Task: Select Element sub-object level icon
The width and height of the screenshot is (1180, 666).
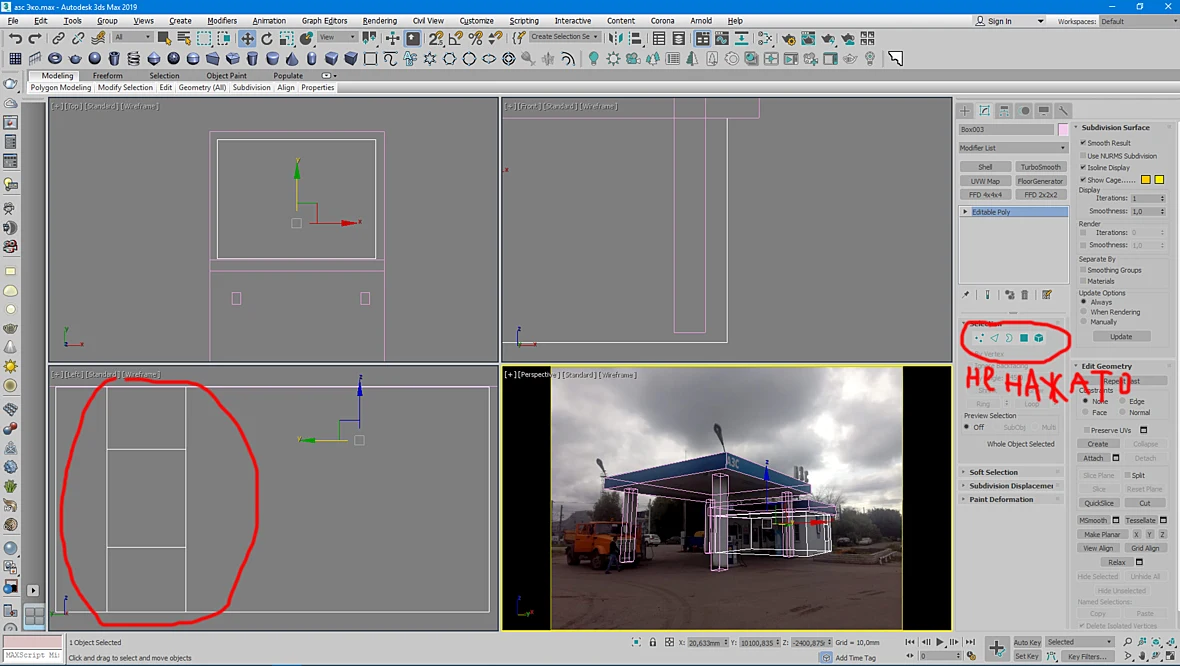Action: pyautogui.click(x=1039, y=339)
